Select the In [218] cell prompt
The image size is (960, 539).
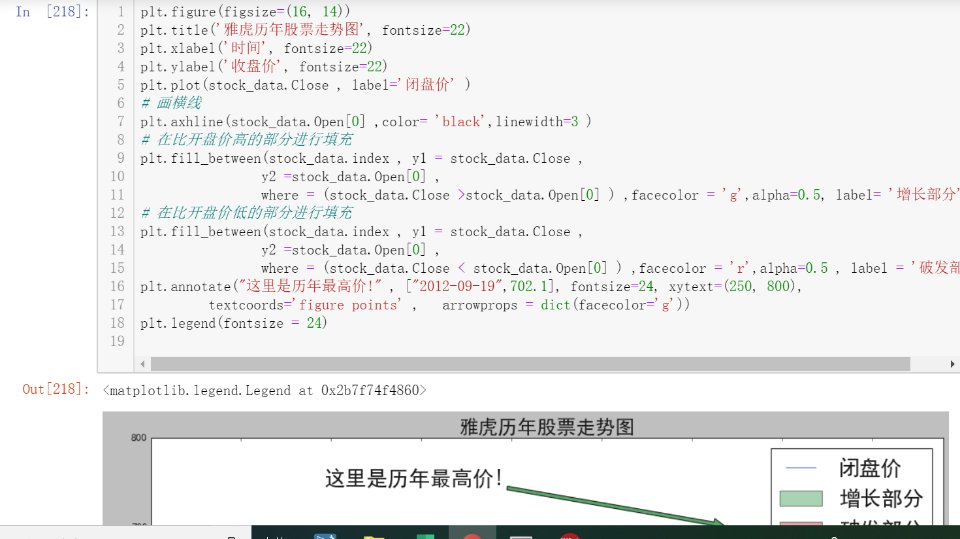click(x=53, y=12)
